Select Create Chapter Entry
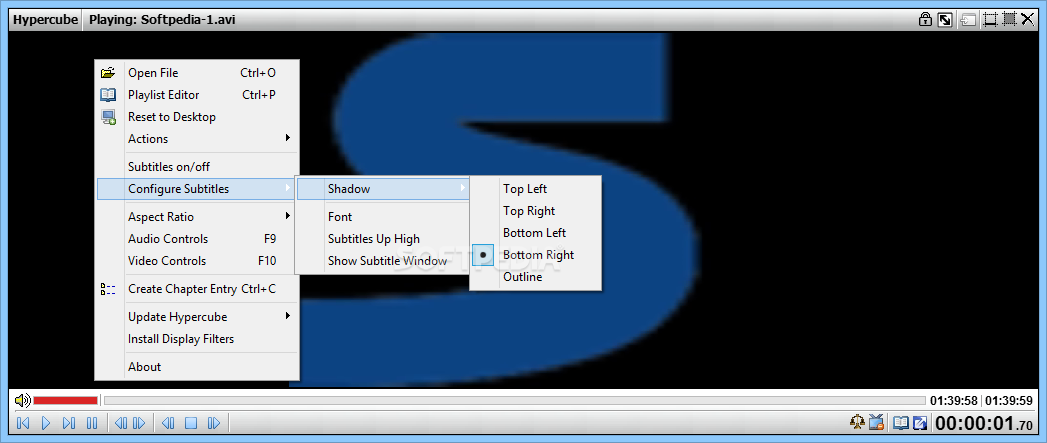 (197, 289)
